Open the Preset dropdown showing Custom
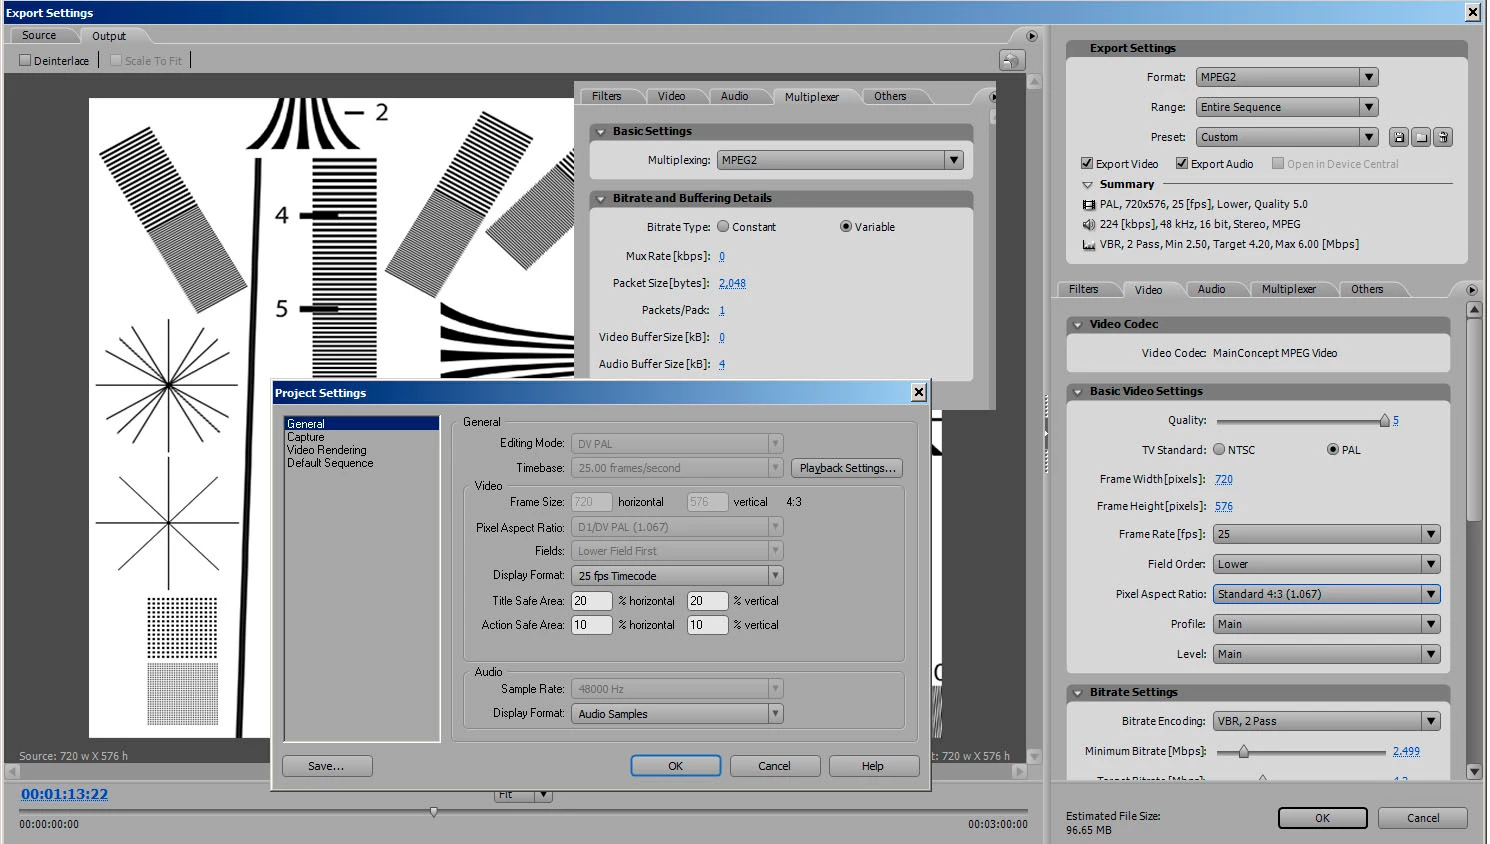 (x=1287, y=137)
